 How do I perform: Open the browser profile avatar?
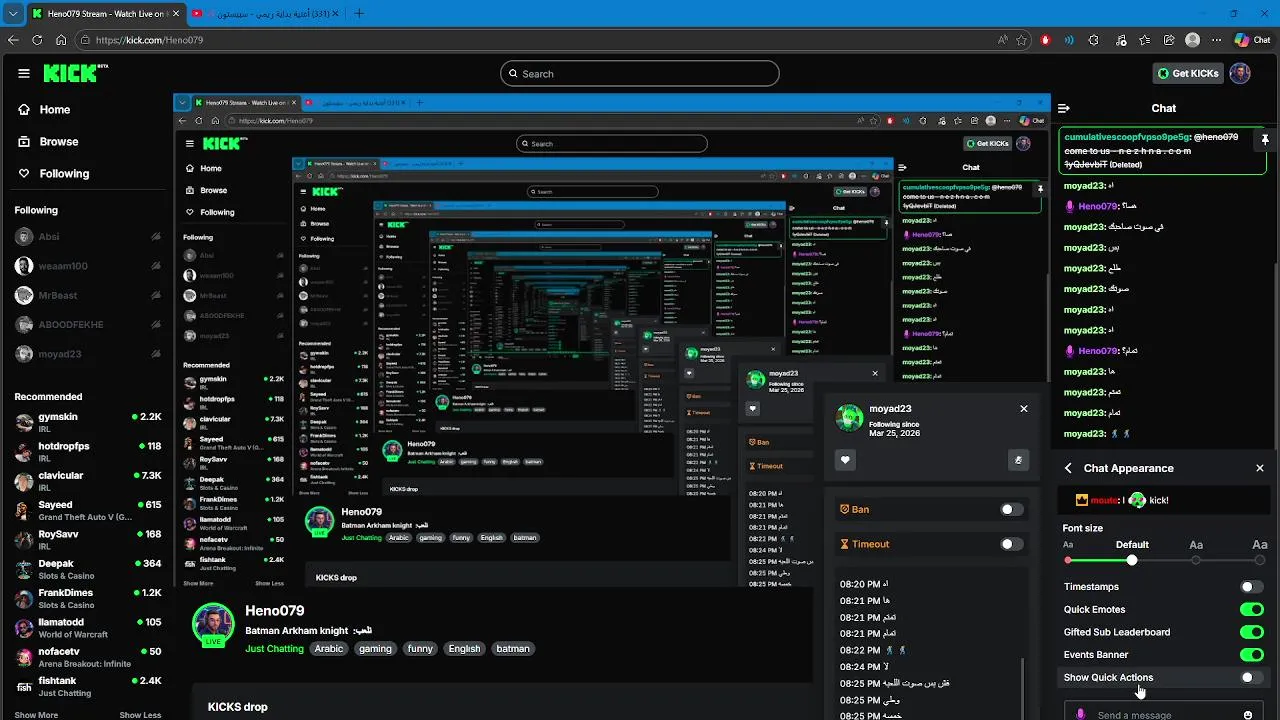coord(1192,40)
